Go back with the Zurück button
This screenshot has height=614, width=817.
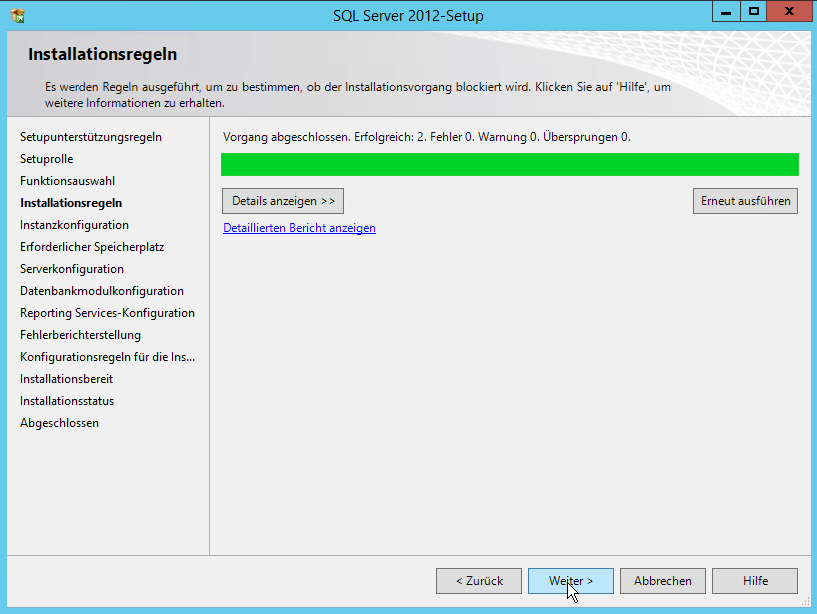click(478, 581)
